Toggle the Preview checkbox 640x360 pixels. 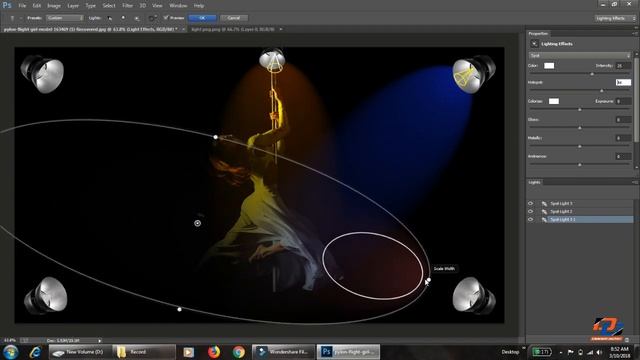(166, 18)
